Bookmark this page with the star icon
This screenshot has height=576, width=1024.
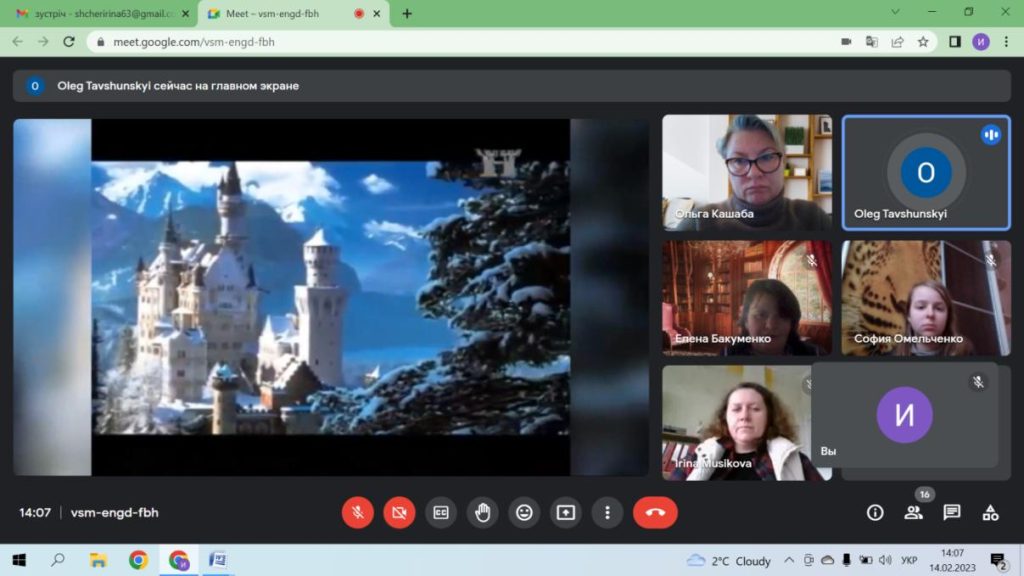923,42
